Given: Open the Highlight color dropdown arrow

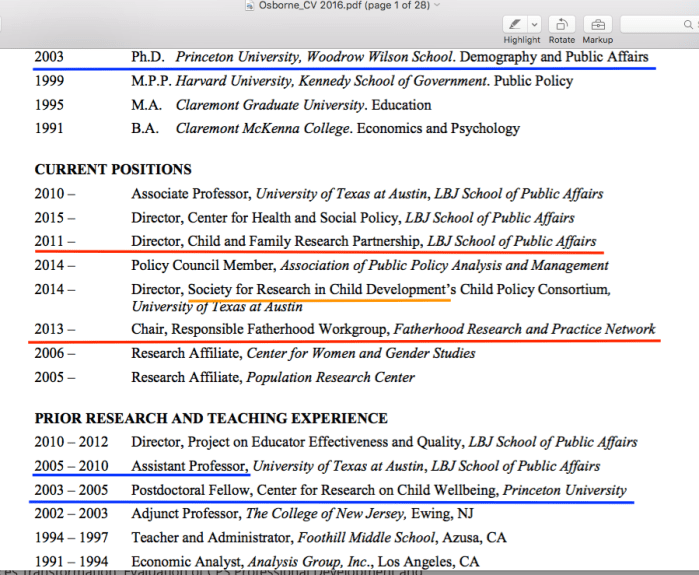Looking at the screenshot, I should click(534, 24).
